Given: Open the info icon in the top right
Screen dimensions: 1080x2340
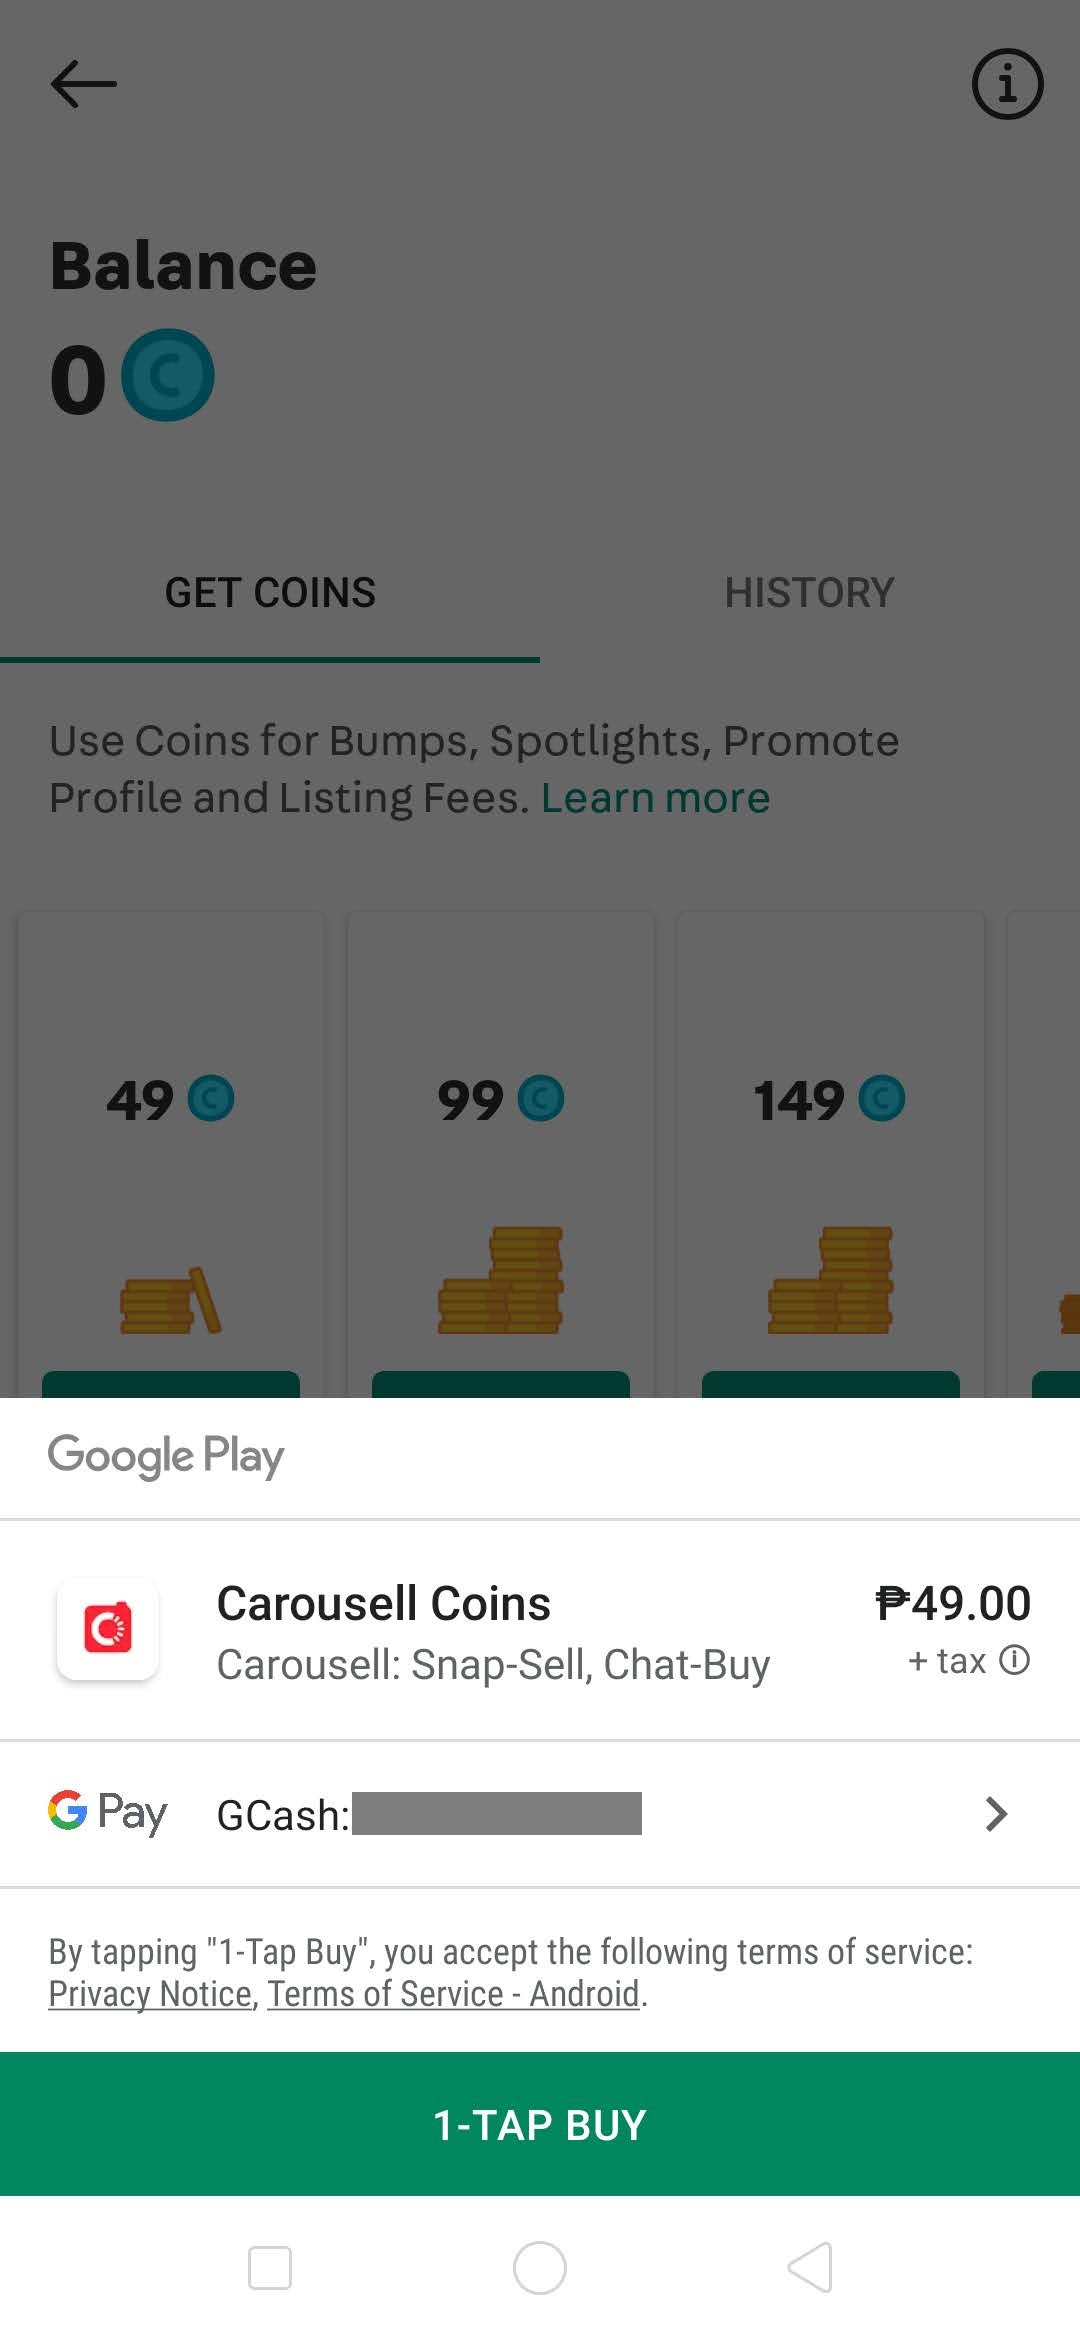Looking at the screenshot, I should click(1007, 84).
